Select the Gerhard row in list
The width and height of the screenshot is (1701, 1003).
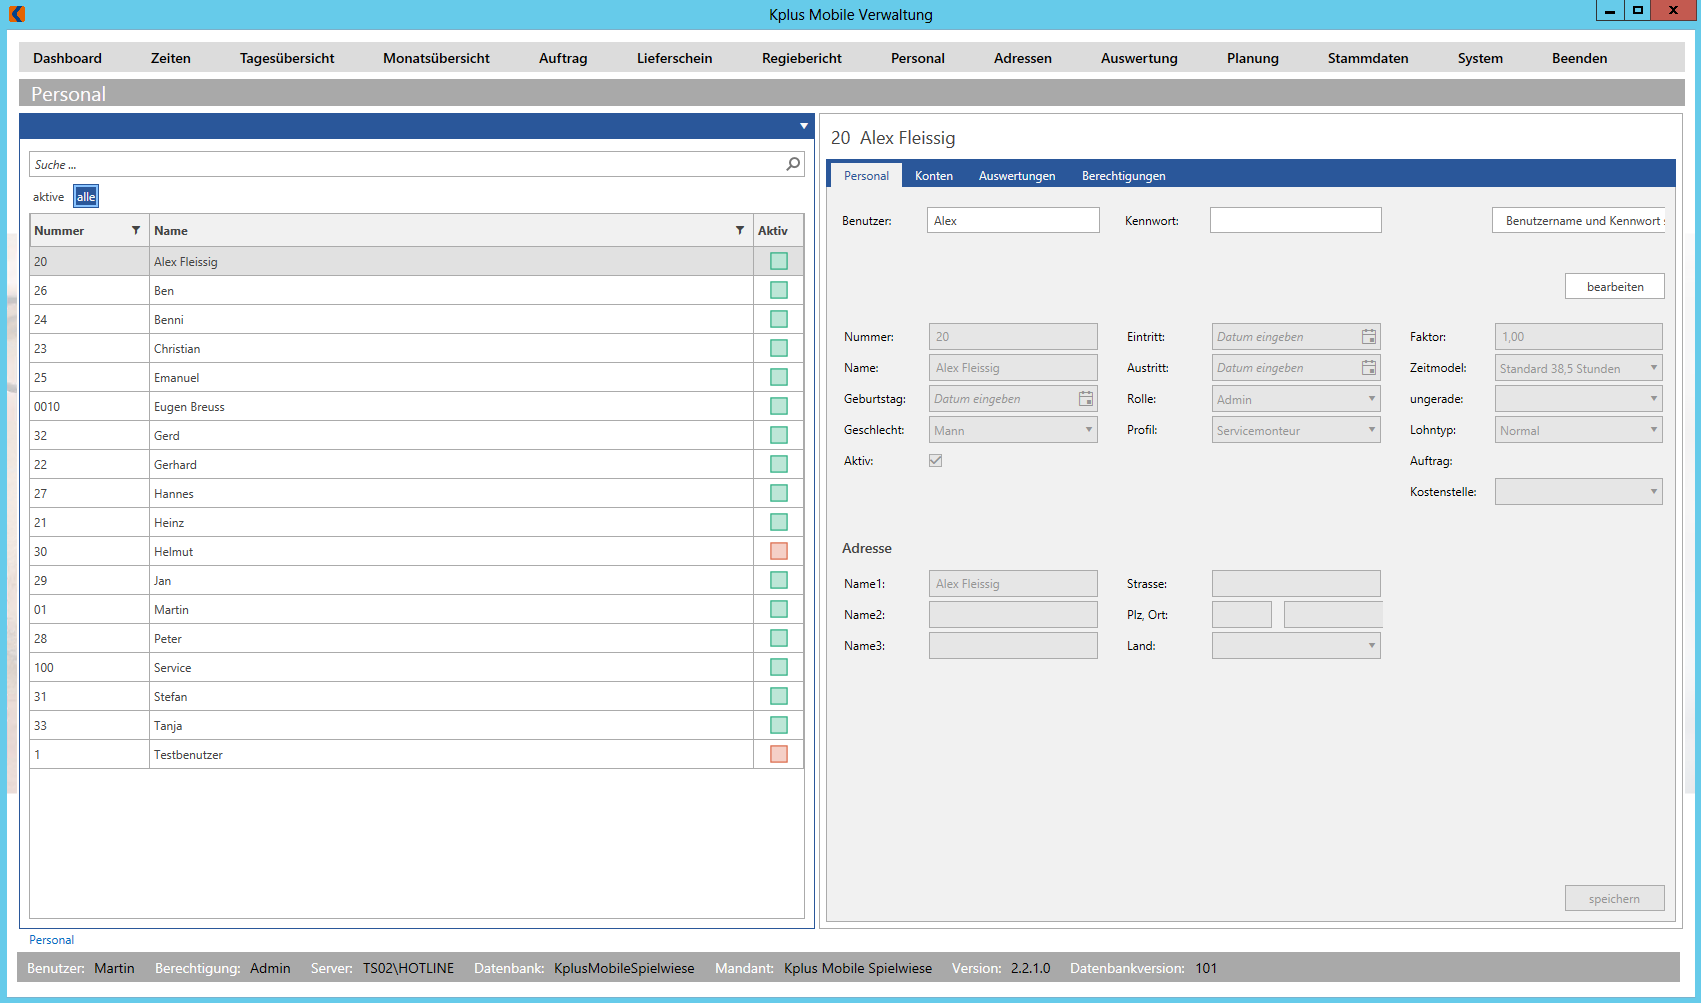[x=416, y=464]
